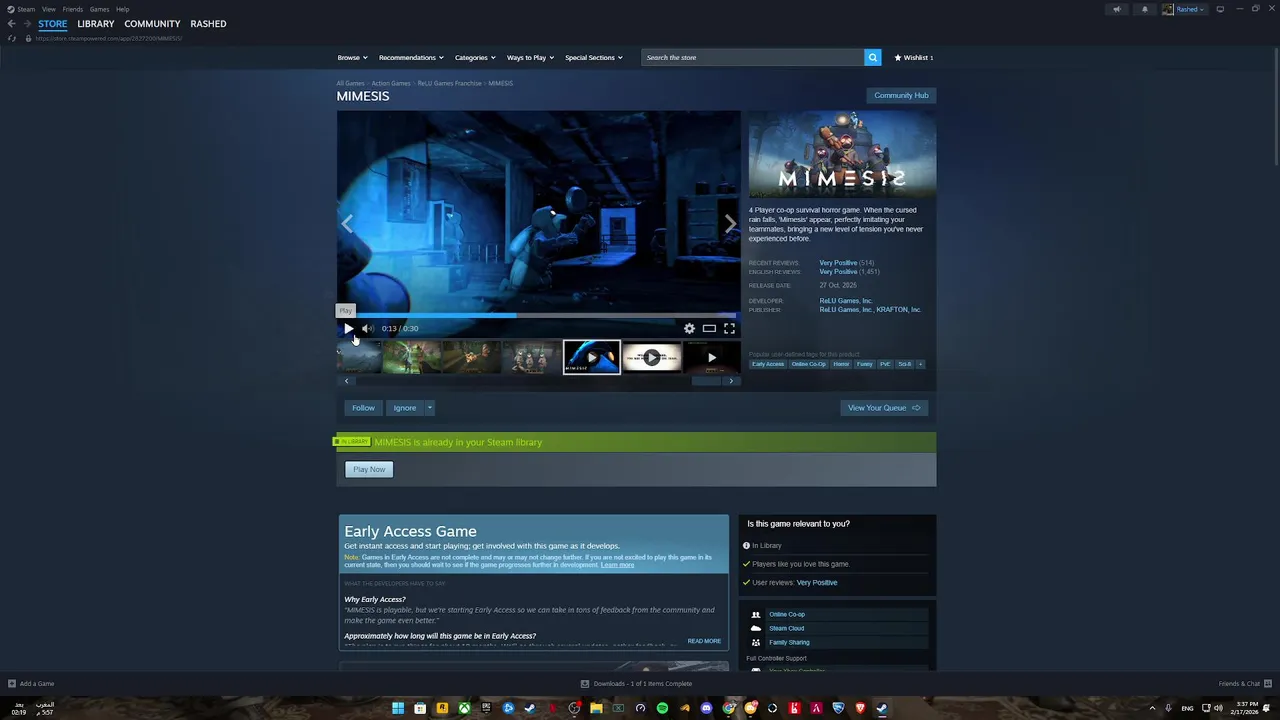This screenshot has height=720, width=1280.
Task: Open the Community Hub
Action: [901, 95]
